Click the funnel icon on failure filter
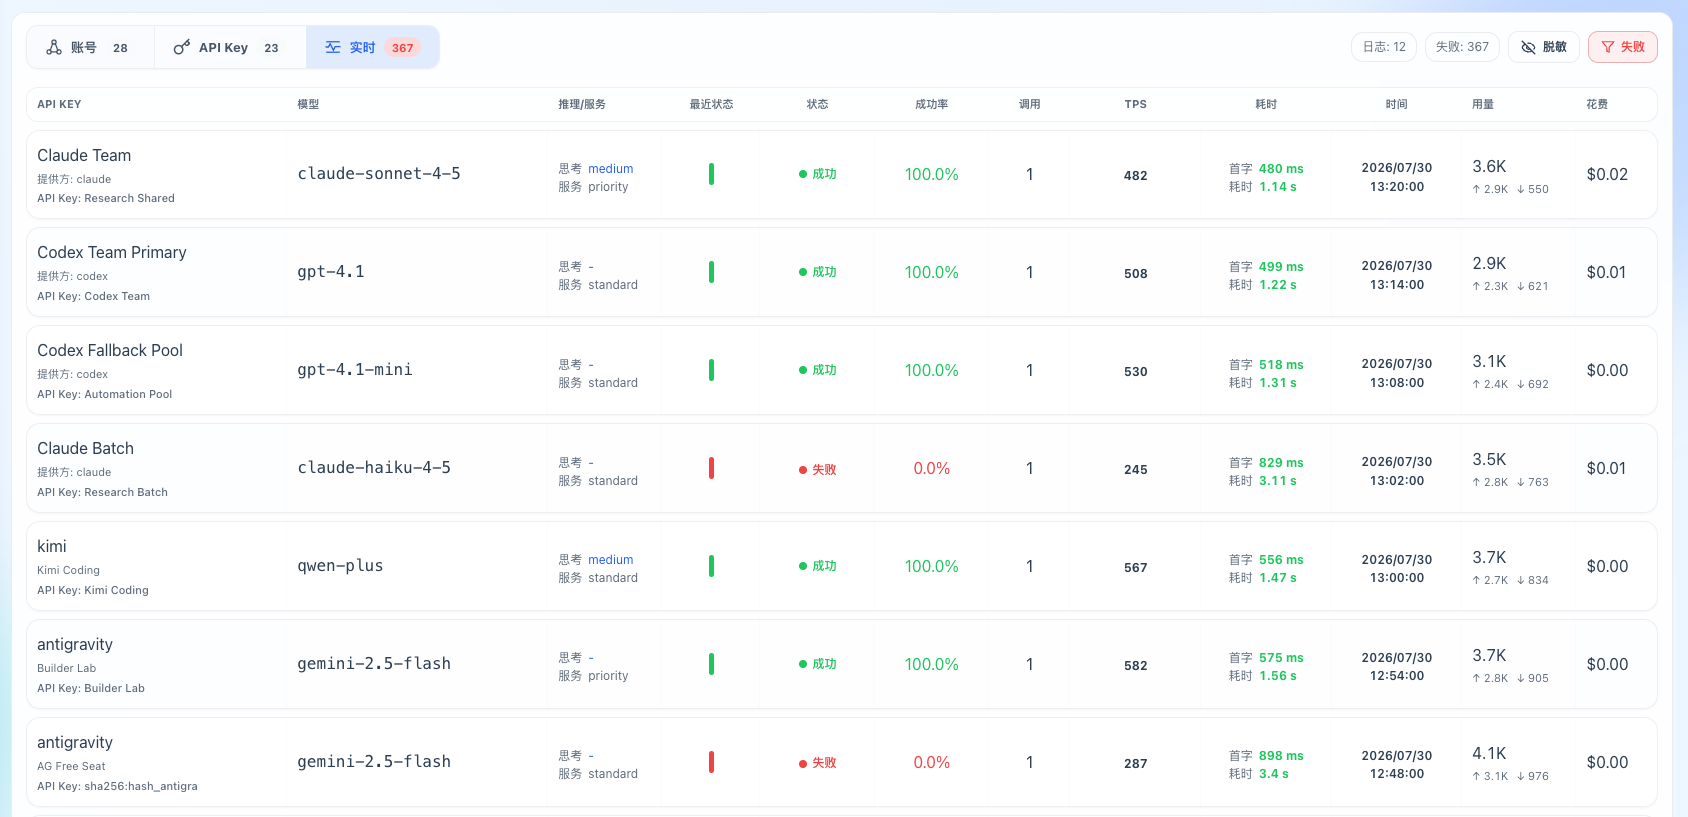 tap(1608, 47)
